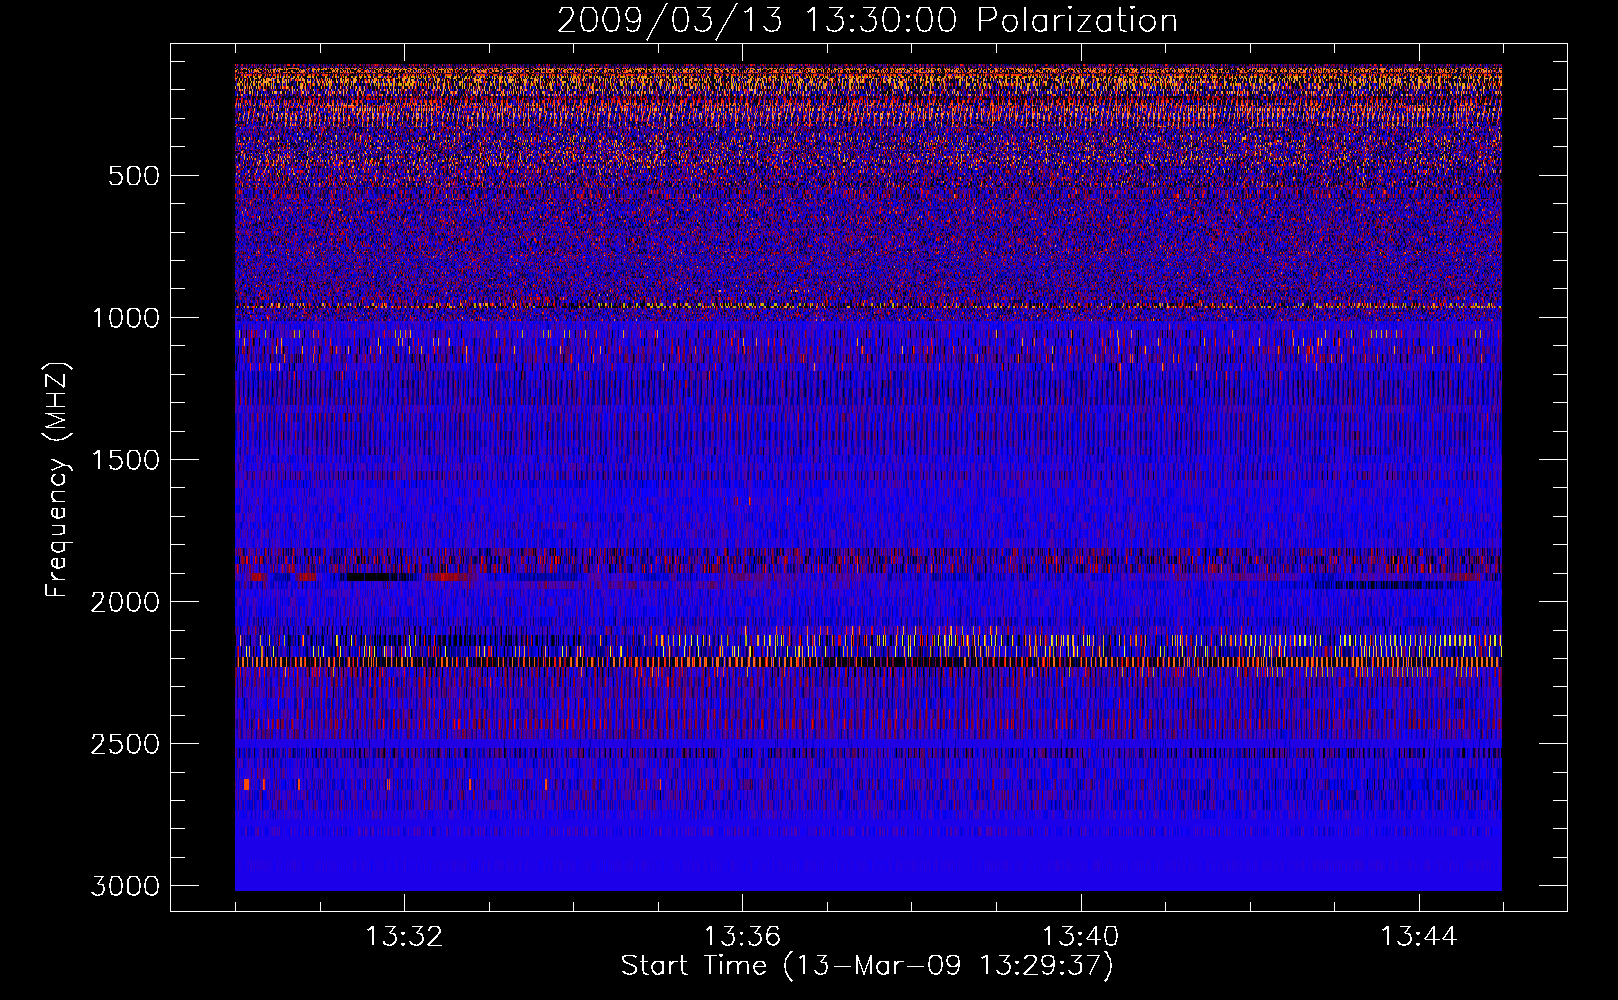This screenshot has height=1000, width=1618.
Task: Click the 3000 frequency tick label
Action: coord(125,886)
